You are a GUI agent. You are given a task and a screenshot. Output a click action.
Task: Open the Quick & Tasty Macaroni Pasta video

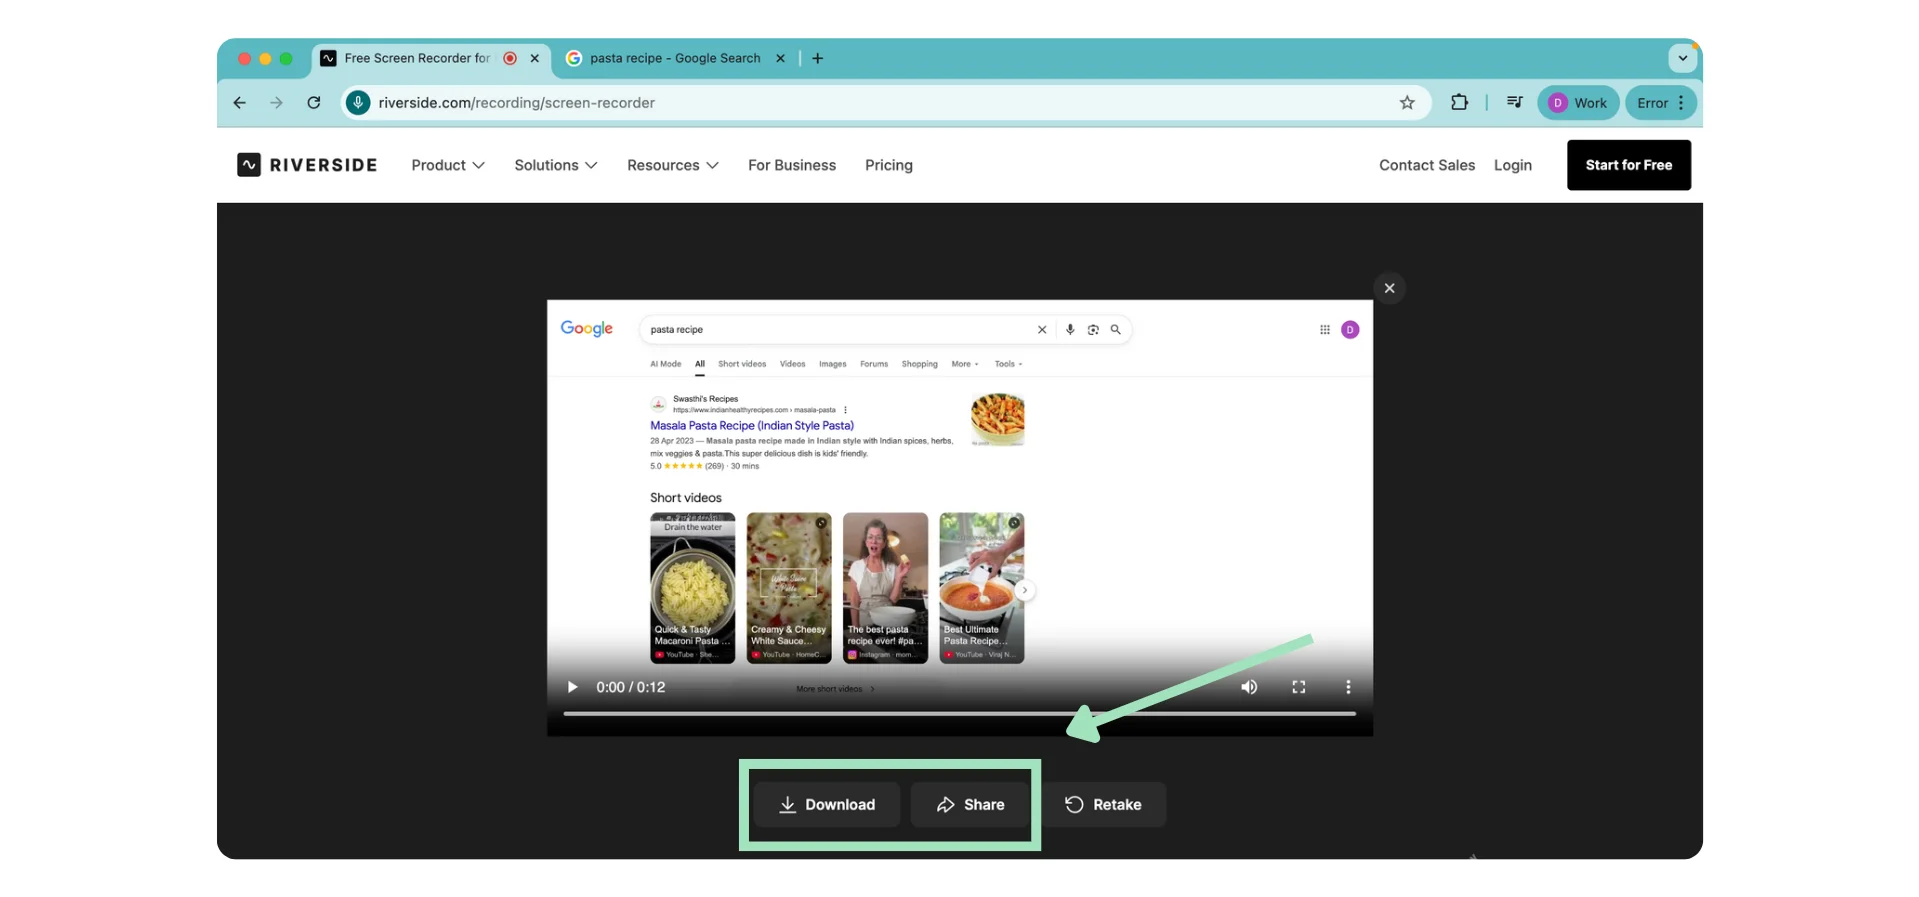tap(693, 588)
